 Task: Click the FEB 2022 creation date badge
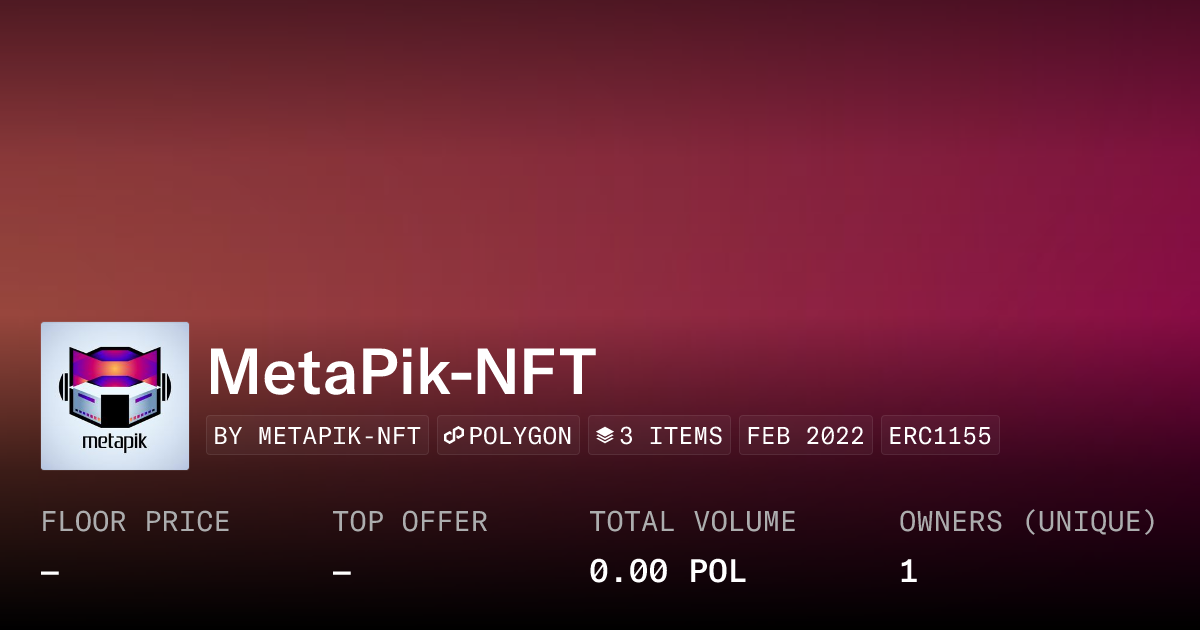pyautogui.click(x=805, y=436)
